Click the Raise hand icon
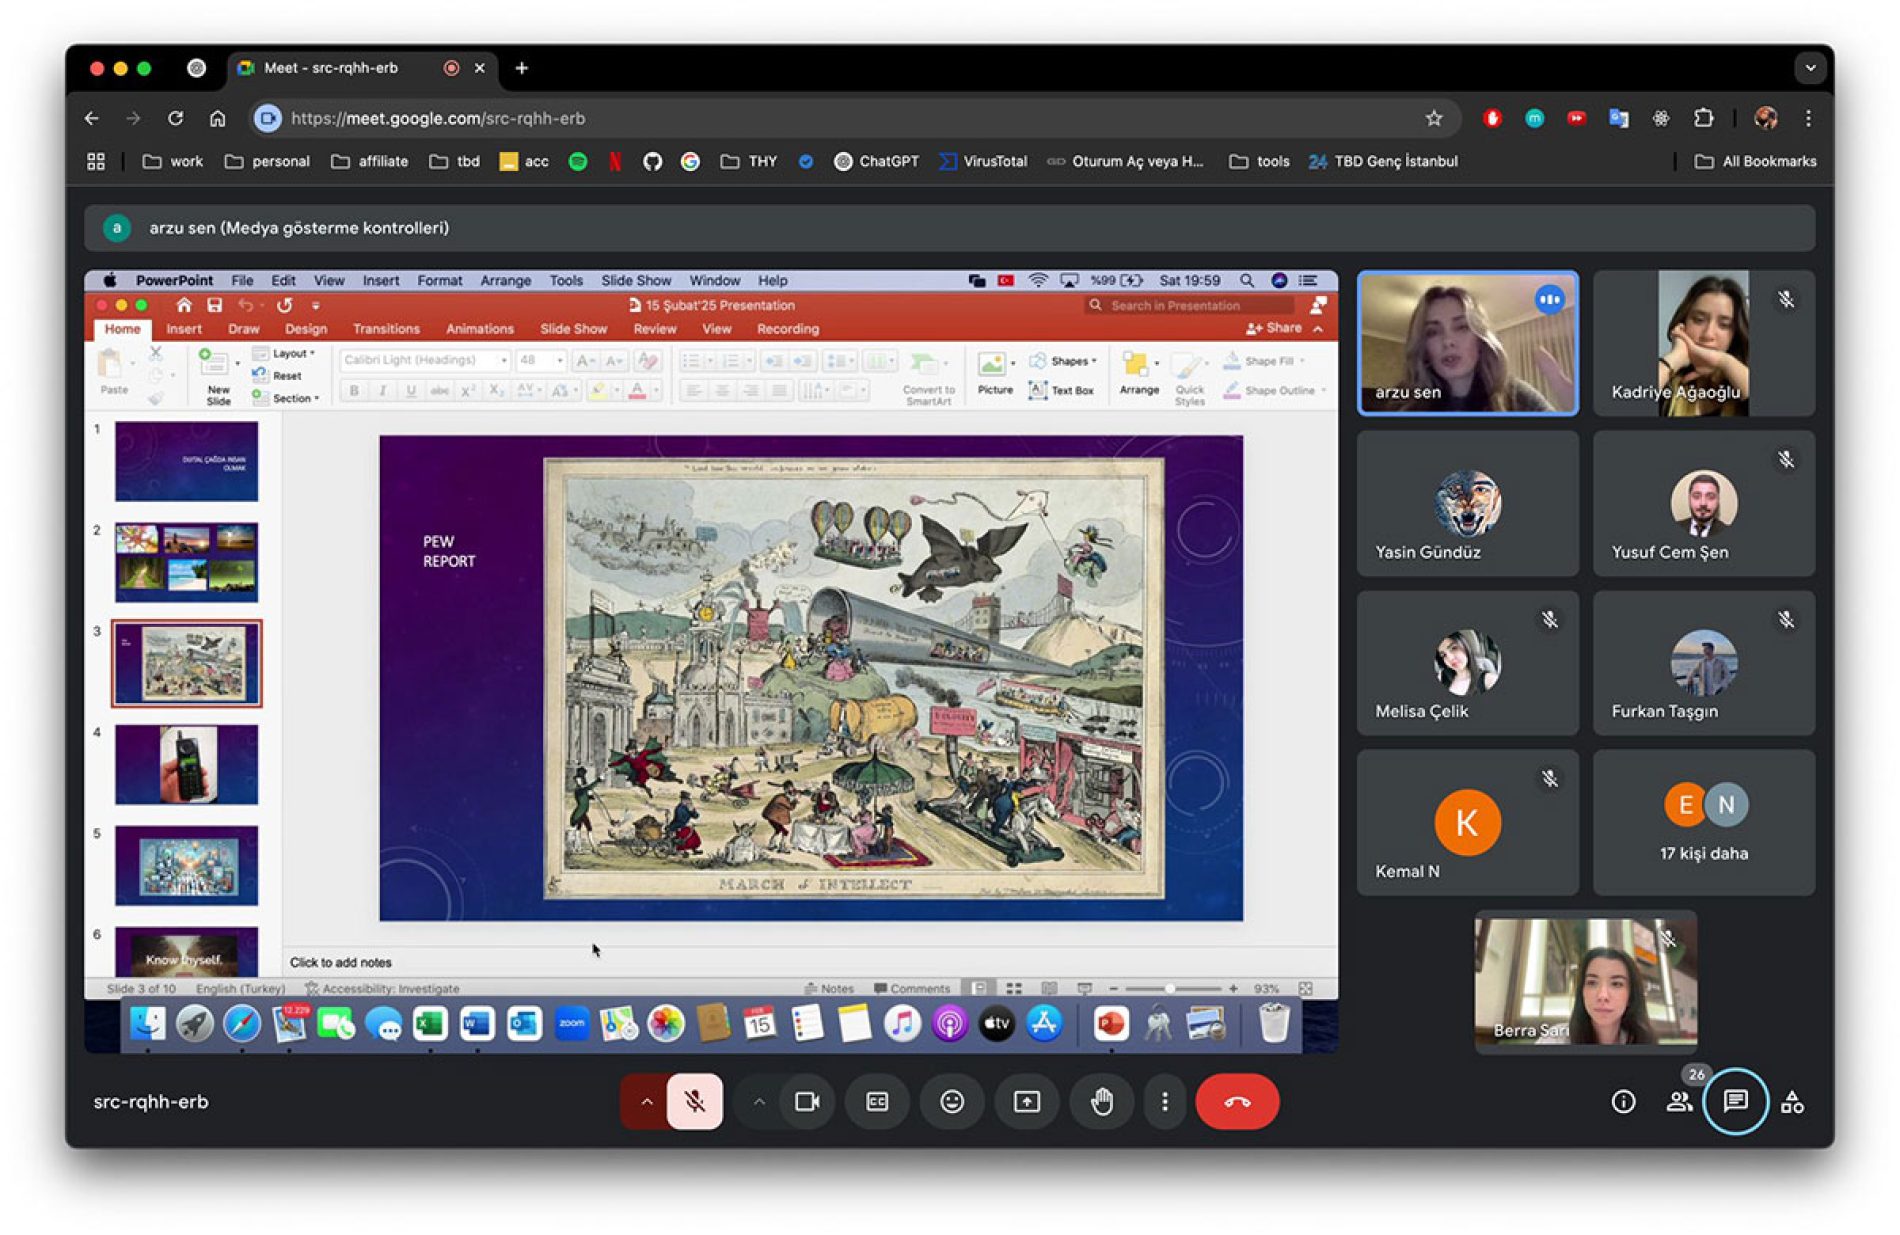The image size is (1900, 1235). 1101,1101
